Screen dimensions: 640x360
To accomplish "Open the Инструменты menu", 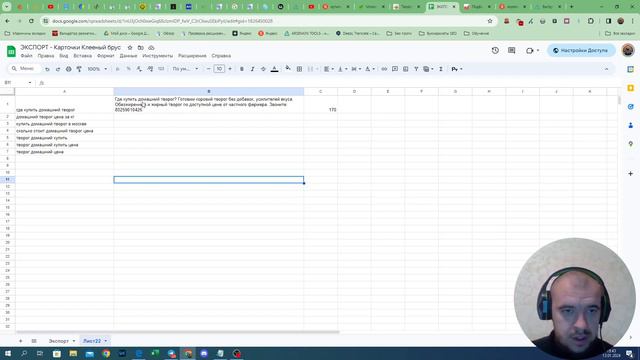I will (158, 56).
